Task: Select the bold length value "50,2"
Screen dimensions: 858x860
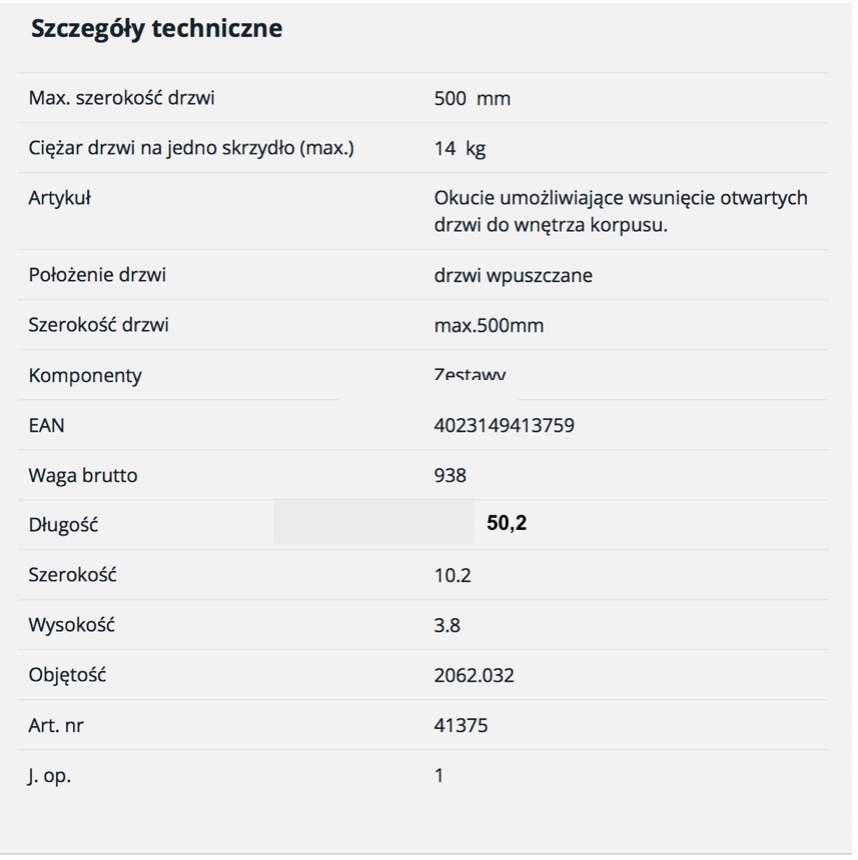Action: (x=506, y=523)
